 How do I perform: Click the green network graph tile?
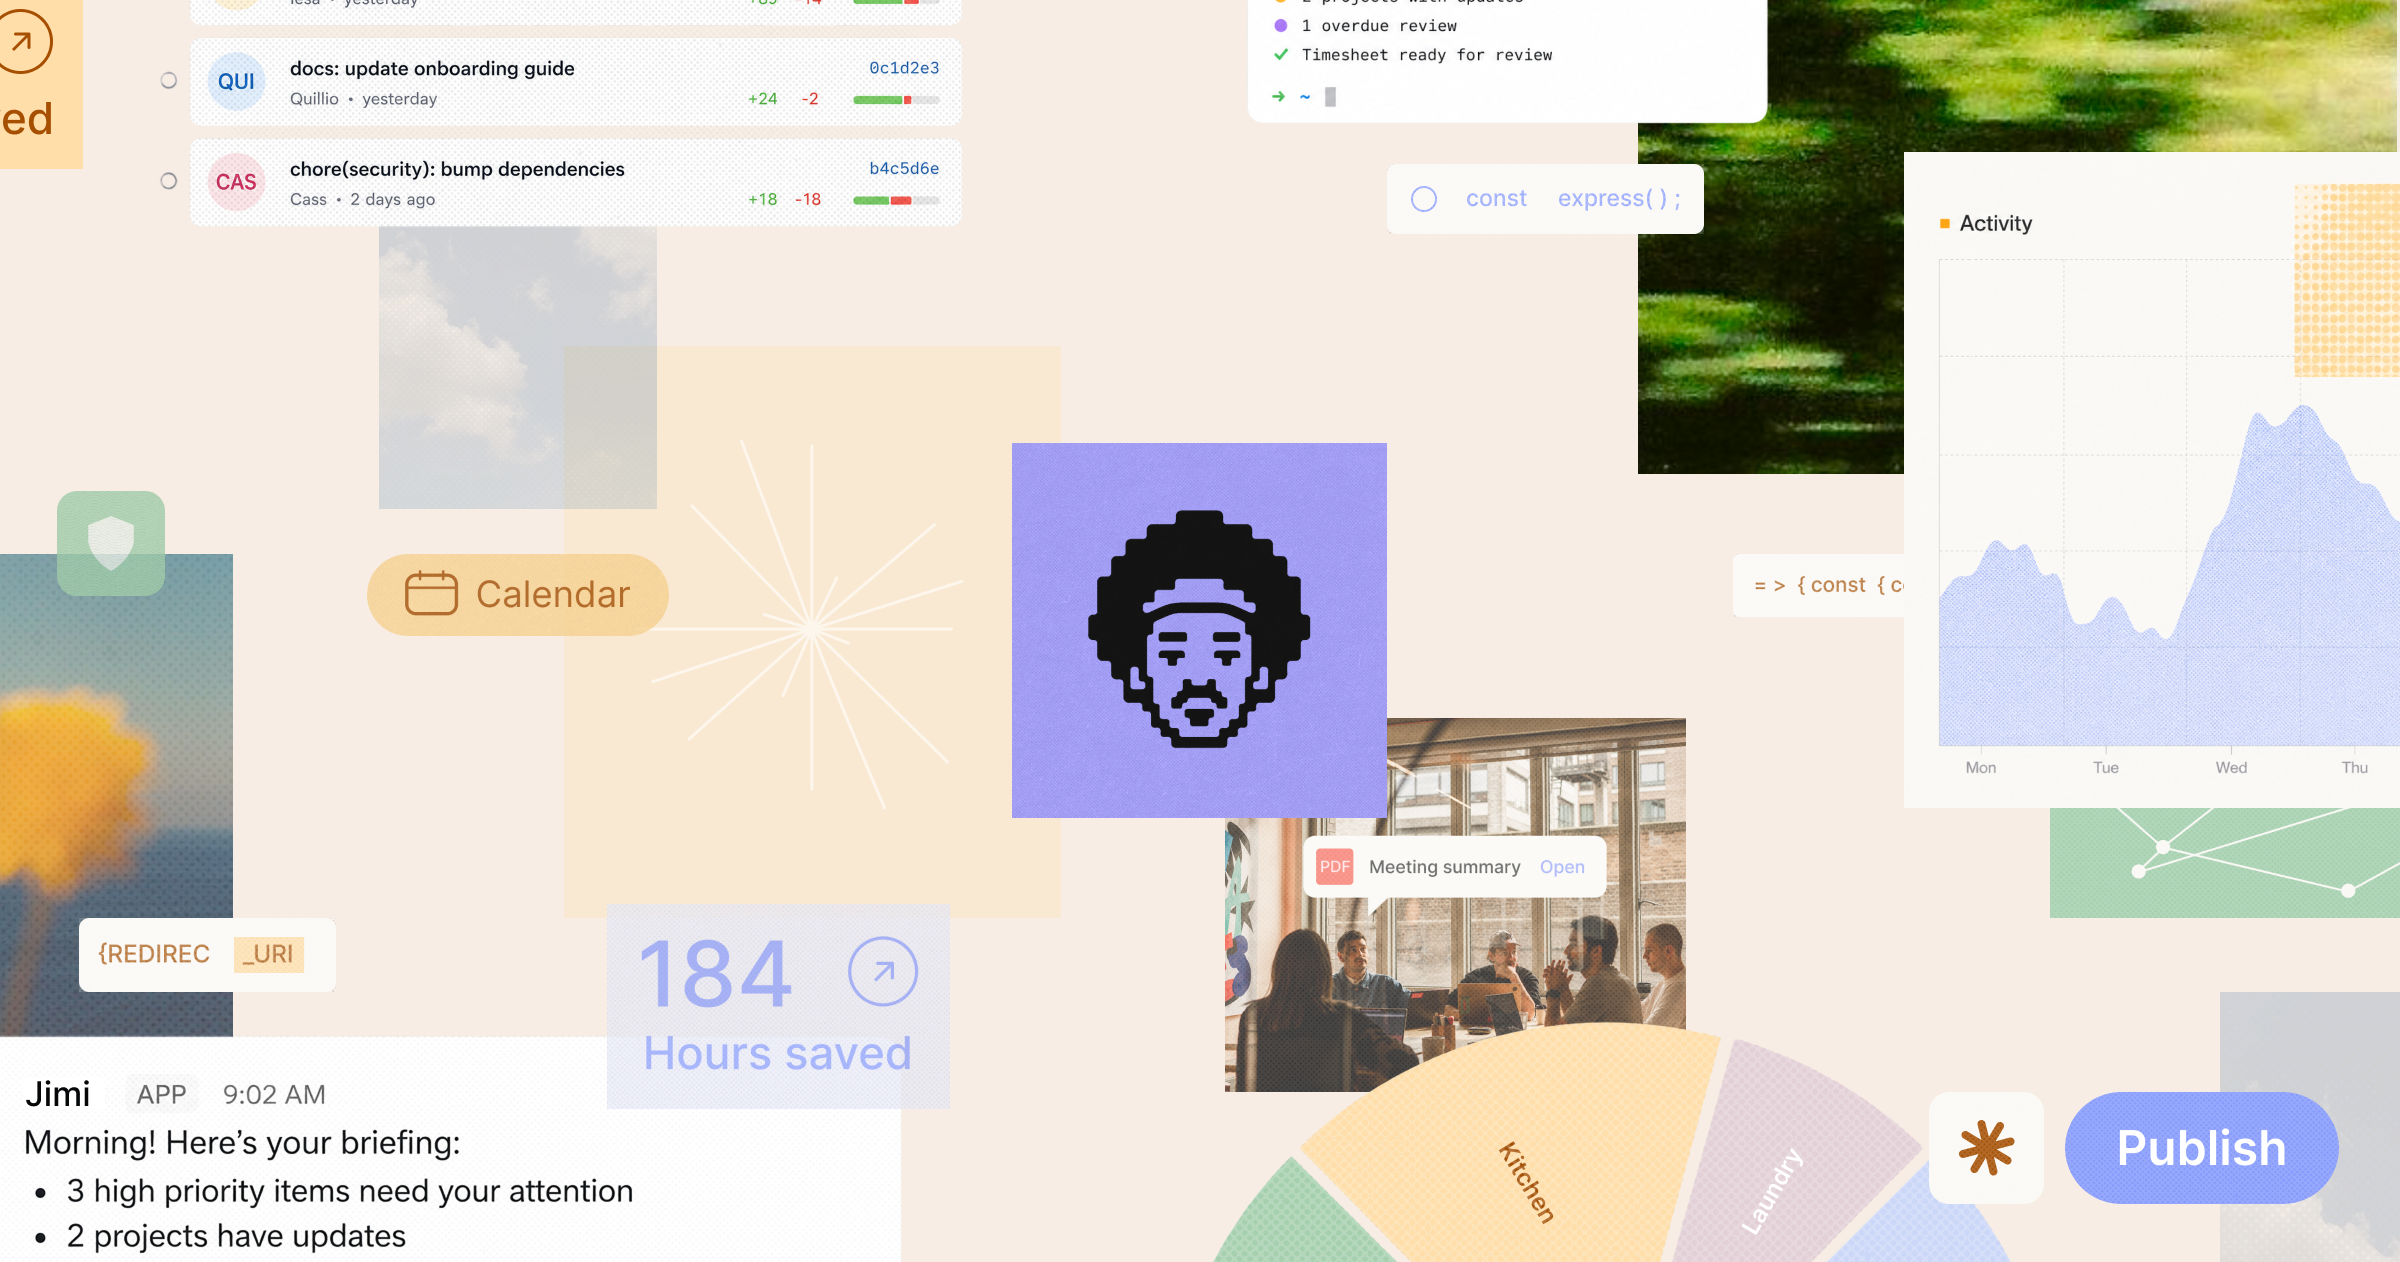pyautogui.click(x=2224, y=863)
